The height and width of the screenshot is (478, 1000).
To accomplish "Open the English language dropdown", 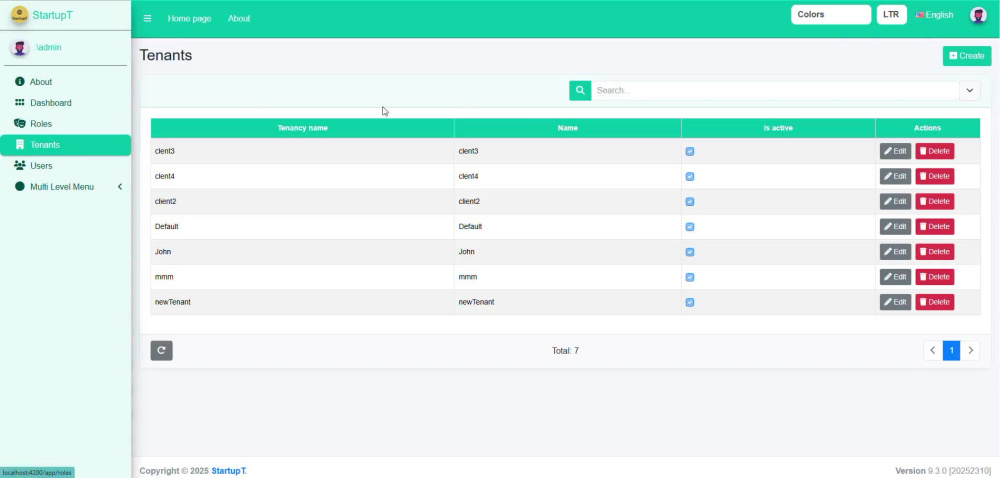I will coord(934,15).
